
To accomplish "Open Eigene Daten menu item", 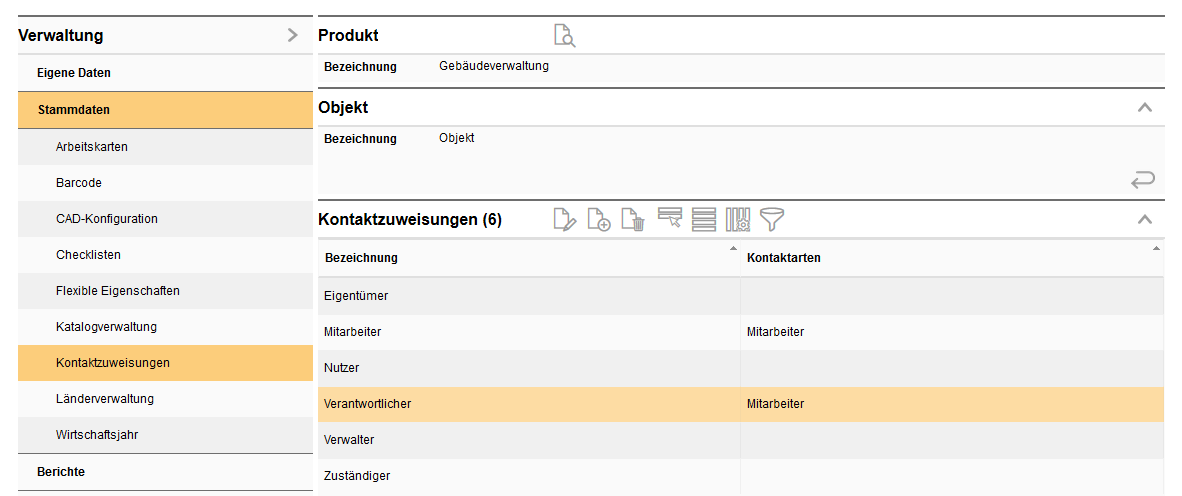I will pyautogui.click(x=74, y=73).
